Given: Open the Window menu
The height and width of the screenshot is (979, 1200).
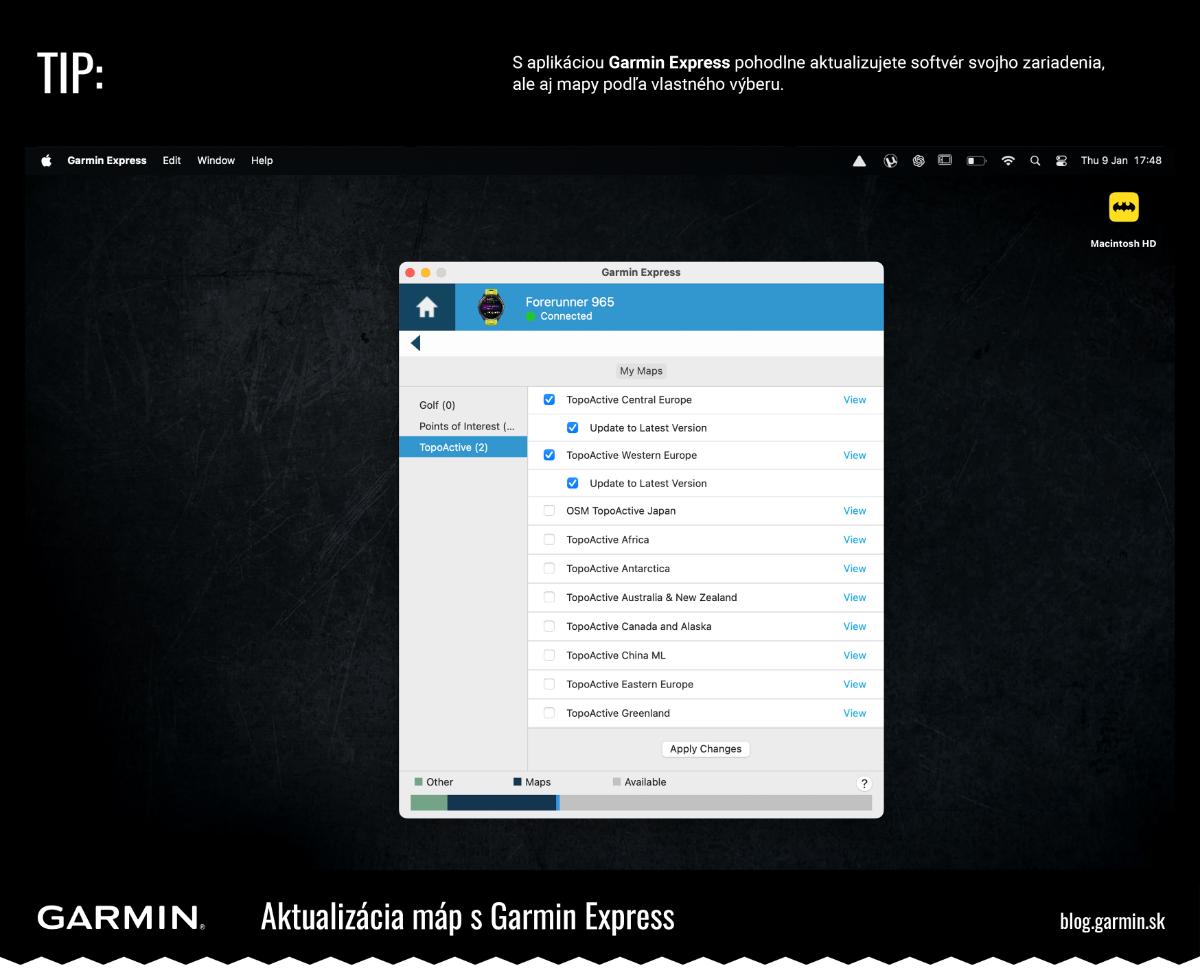Looking at the screenshot, I should (216, 160).
